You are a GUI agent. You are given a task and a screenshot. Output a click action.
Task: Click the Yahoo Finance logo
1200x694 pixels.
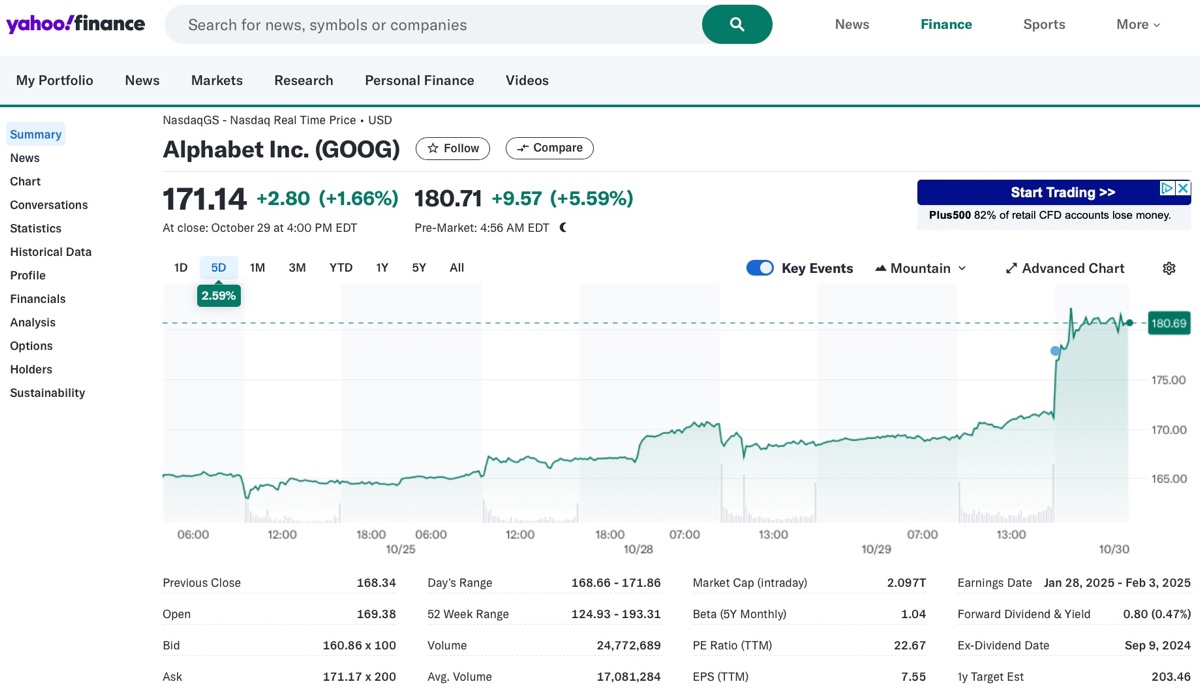click(75, 23)
